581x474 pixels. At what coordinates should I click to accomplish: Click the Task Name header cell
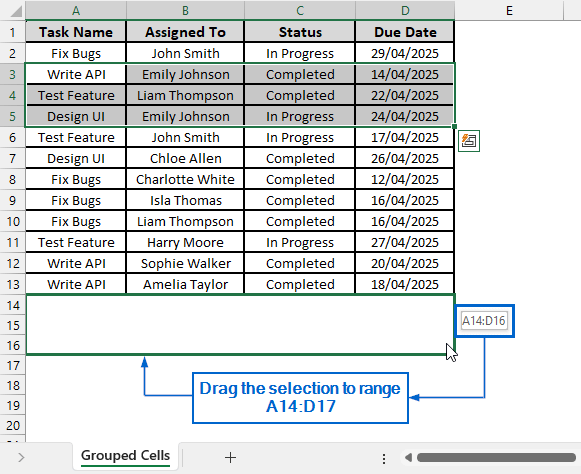(x=76, y=32)
